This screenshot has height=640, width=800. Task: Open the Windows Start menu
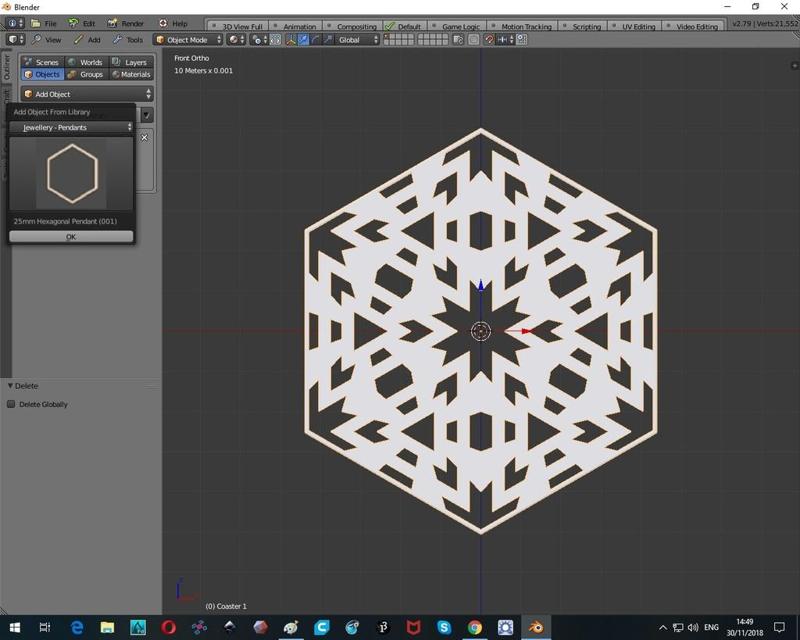(15, 627)
